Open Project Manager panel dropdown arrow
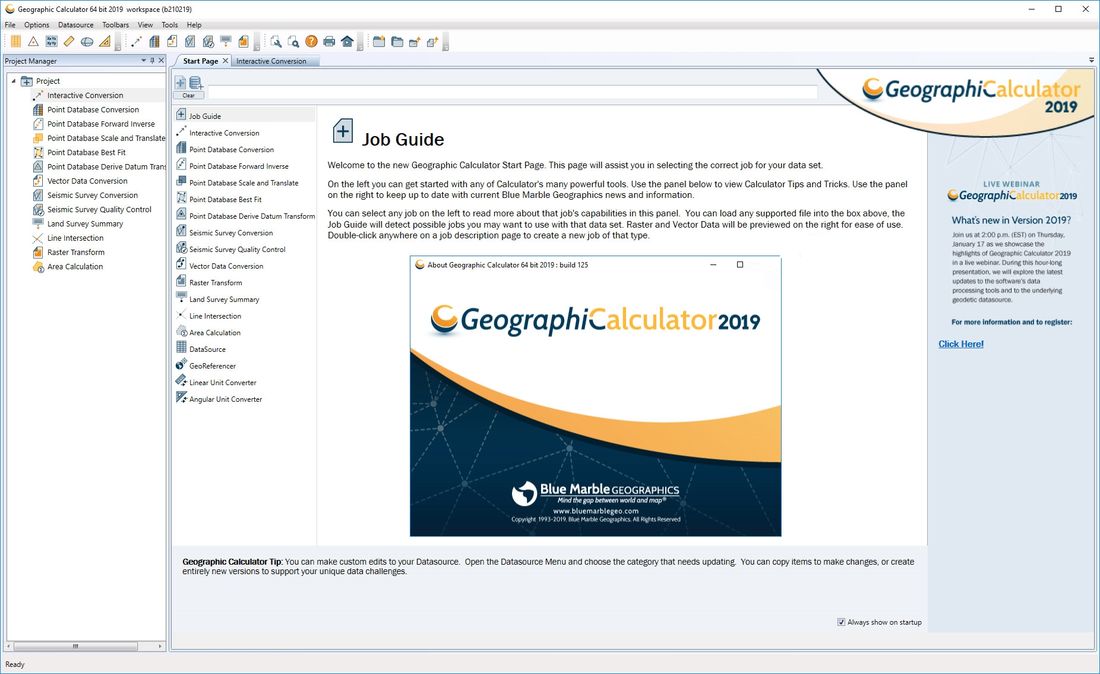Viewport: 1100px width, 674px height. 144,61
